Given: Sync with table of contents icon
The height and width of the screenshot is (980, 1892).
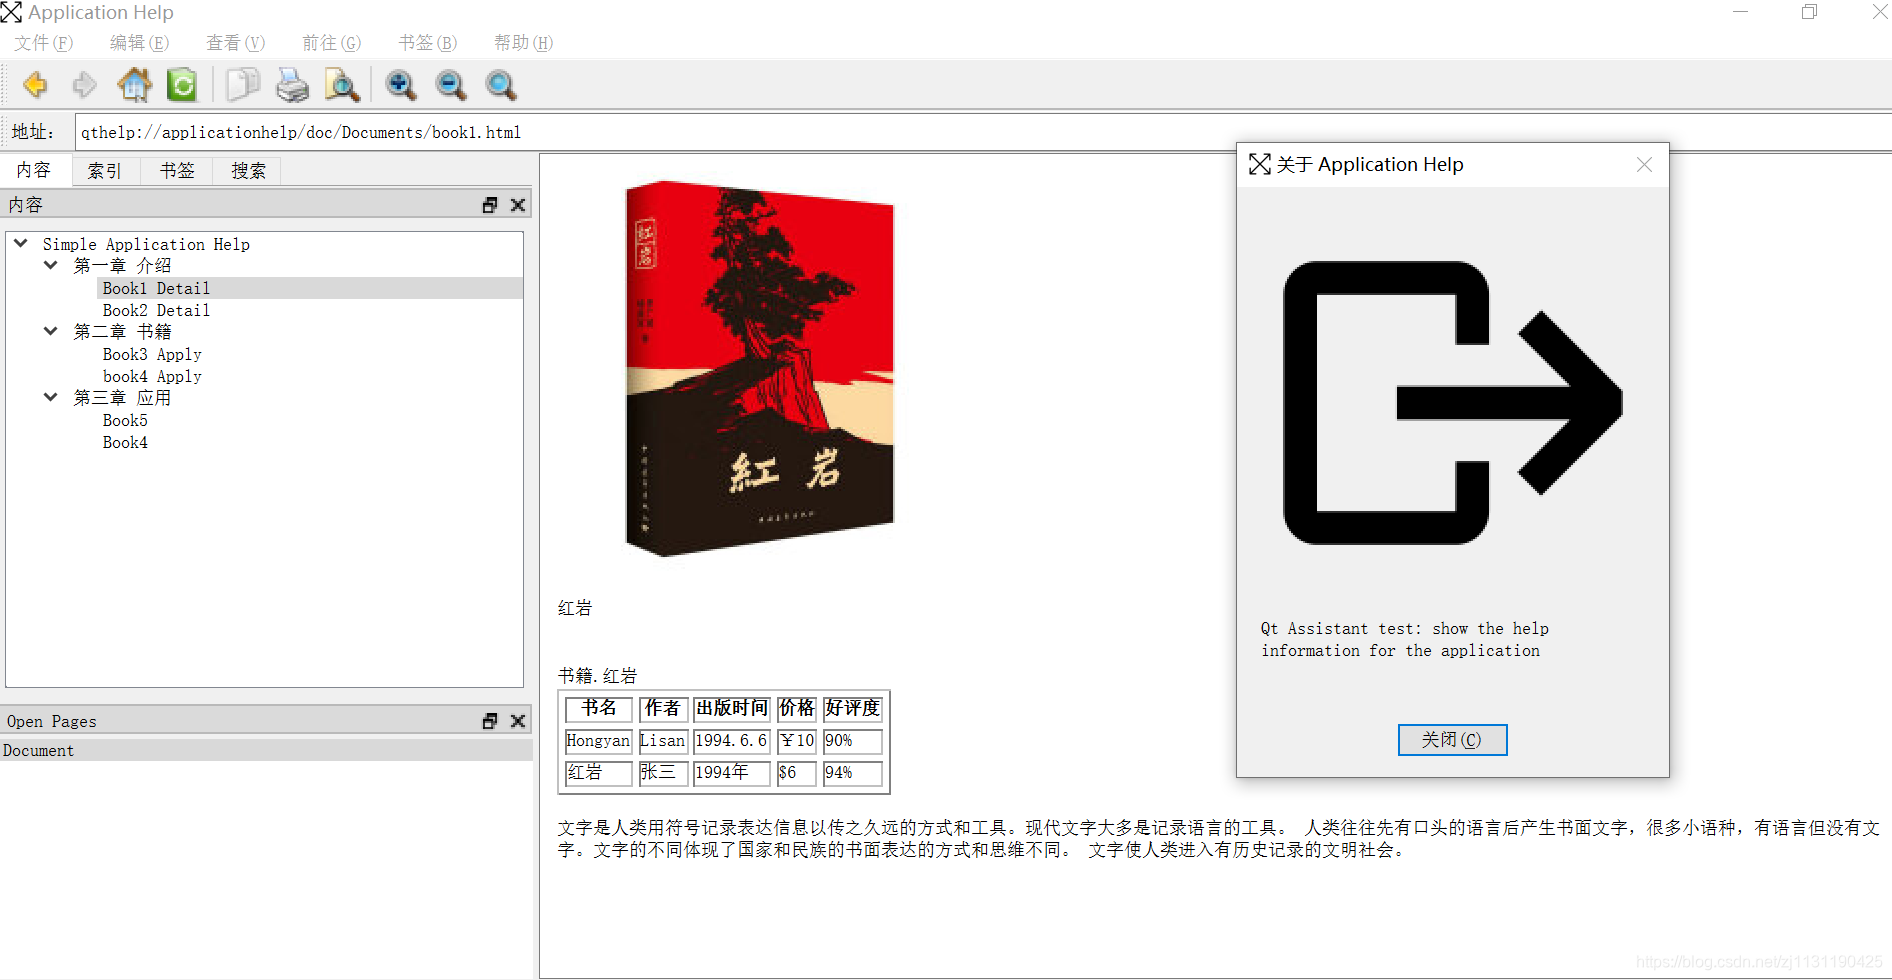Looking at the screenshot, I should (182, 85).
